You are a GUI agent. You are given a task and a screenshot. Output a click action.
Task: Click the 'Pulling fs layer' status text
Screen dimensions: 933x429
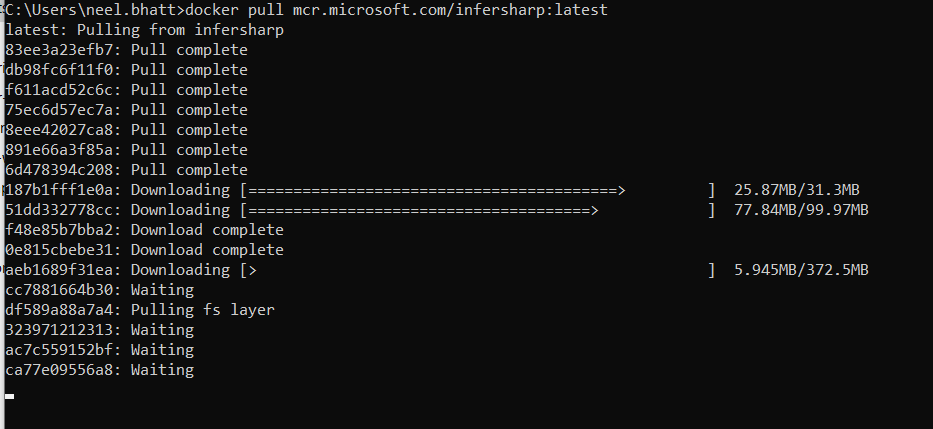[202, 310]
